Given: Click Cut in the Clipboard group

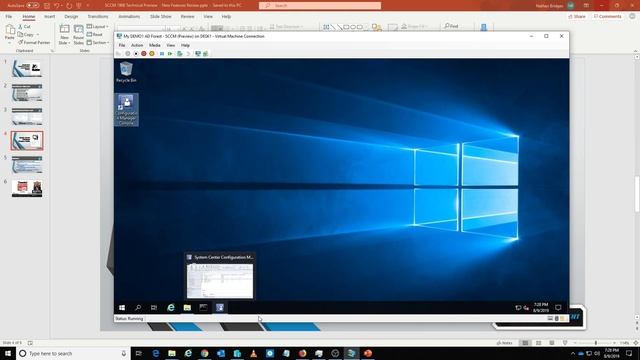Looking at the screenshot, I should pyautogui.click(x=24, y=27).
